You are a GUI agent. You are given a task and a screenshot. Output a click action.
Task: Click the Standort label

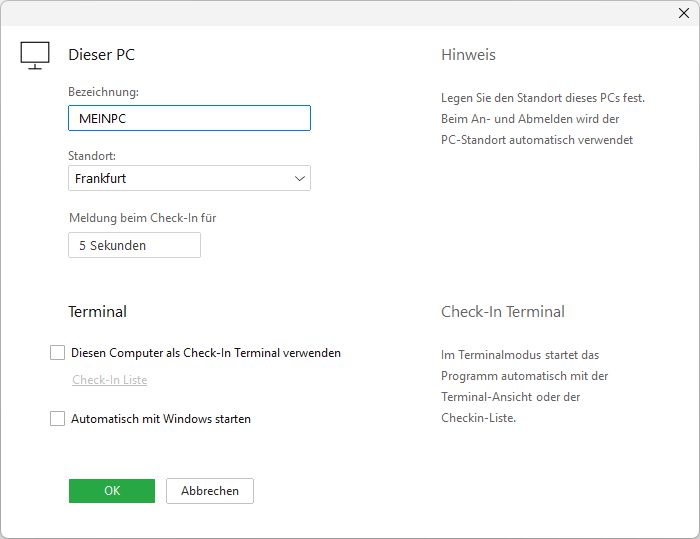(92, 157)
